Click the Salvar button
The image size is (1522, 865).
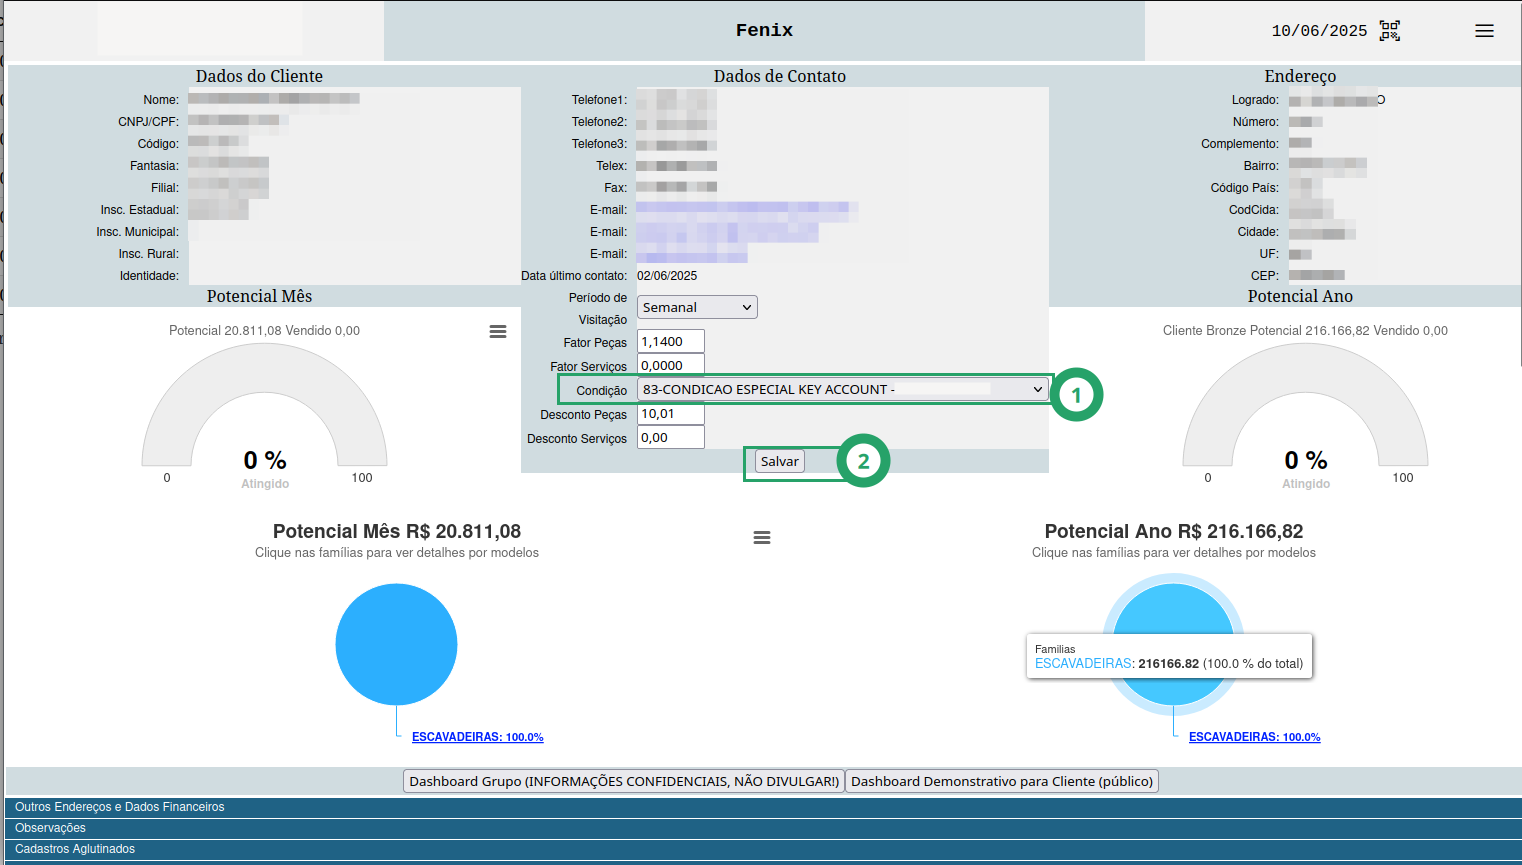[x=779, y=461]
